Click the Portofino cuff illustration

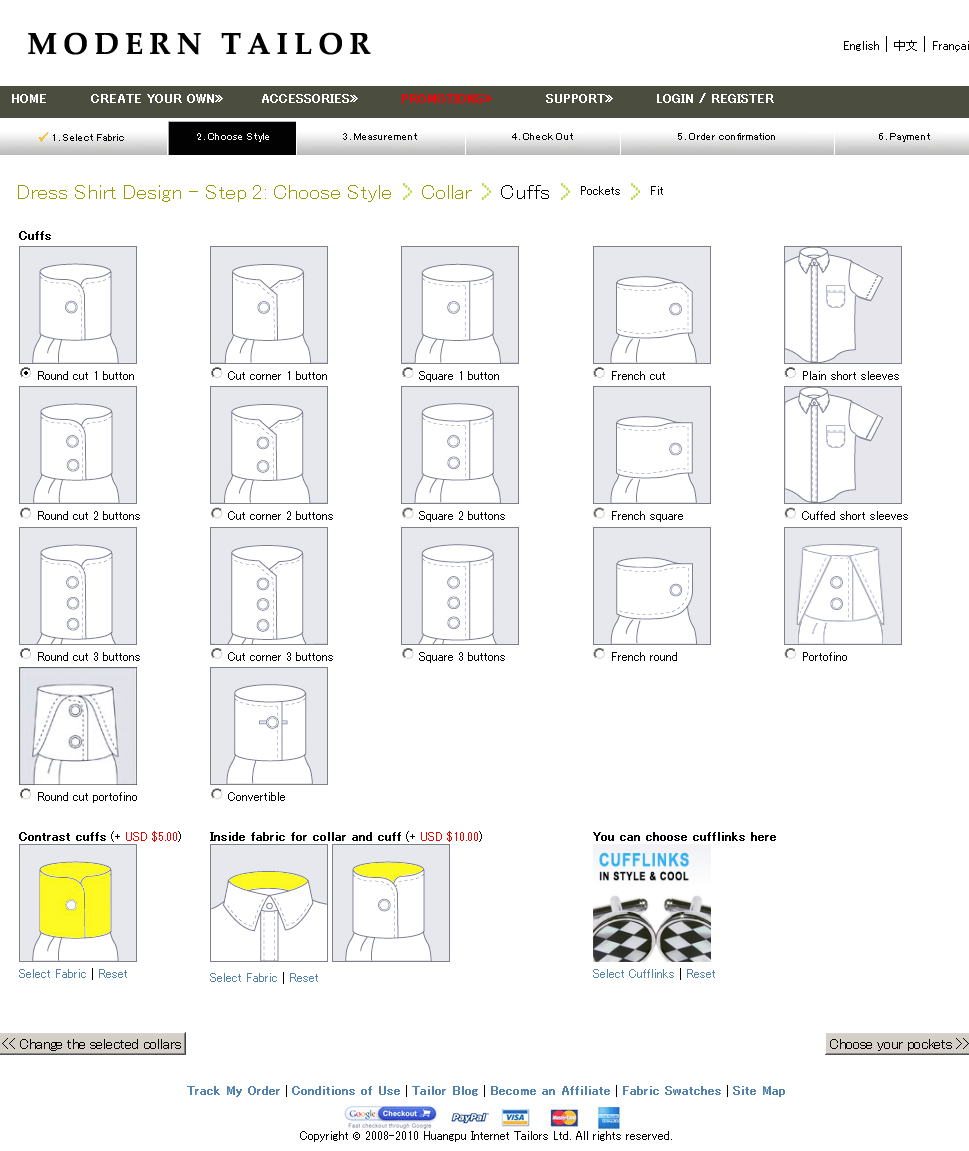842,586
